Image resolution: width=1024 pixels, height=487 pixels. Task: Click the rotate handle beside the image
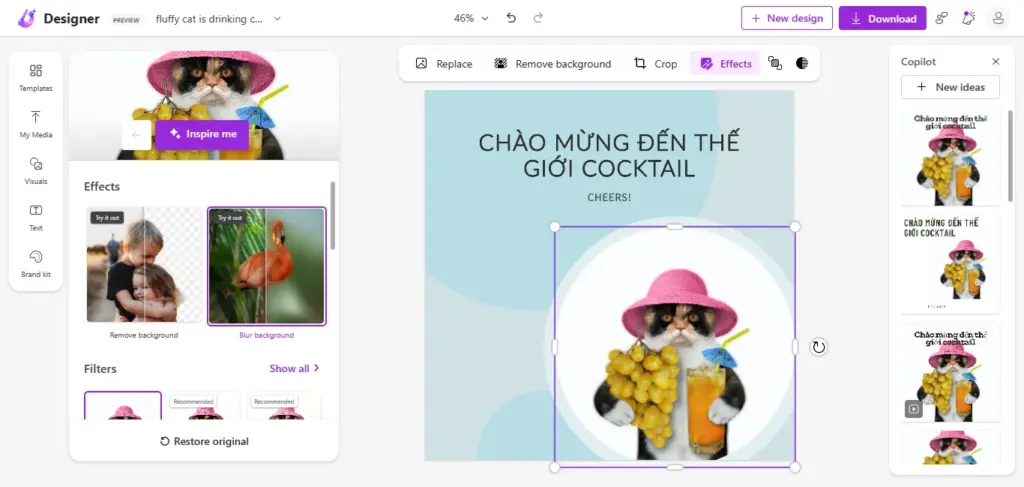tap(818, 347)
